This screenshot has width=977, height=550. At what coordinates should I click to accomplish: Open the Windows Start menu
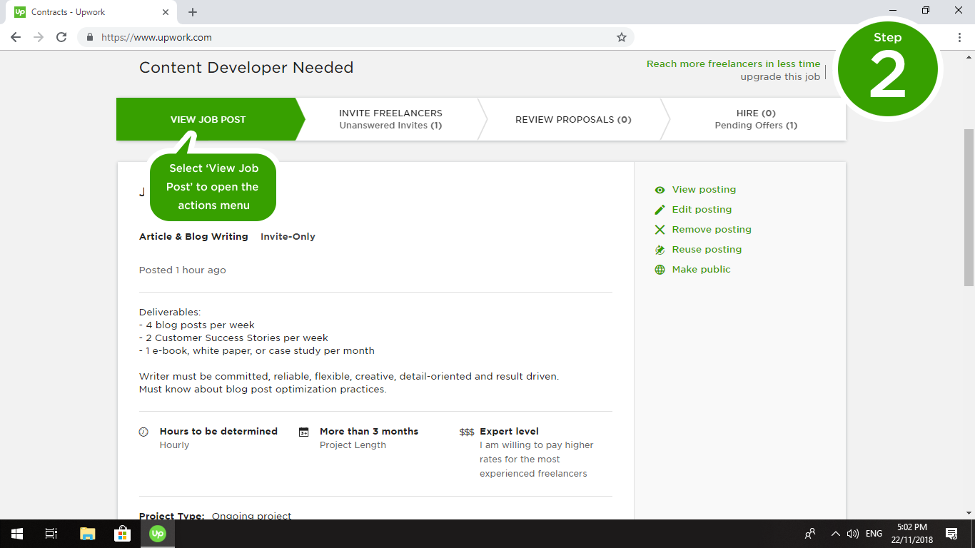click(x=17, y=534)
